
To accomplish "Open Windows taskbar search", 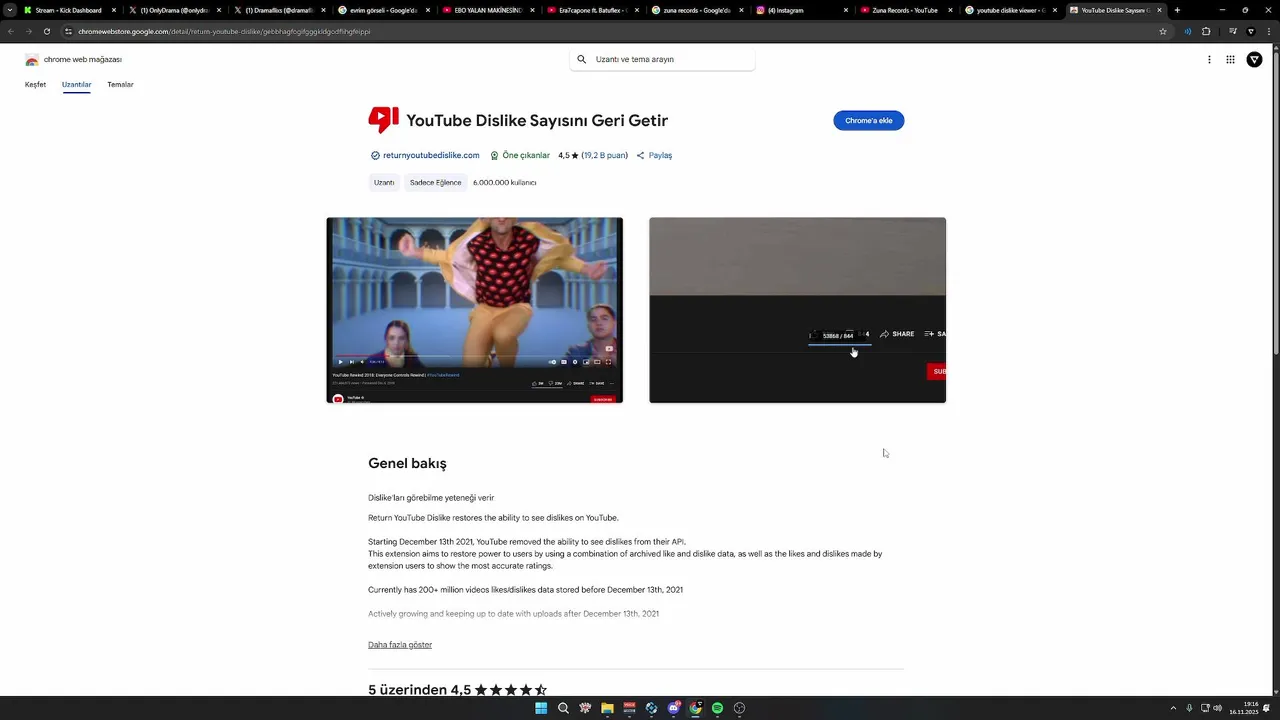I will point(563,708).
